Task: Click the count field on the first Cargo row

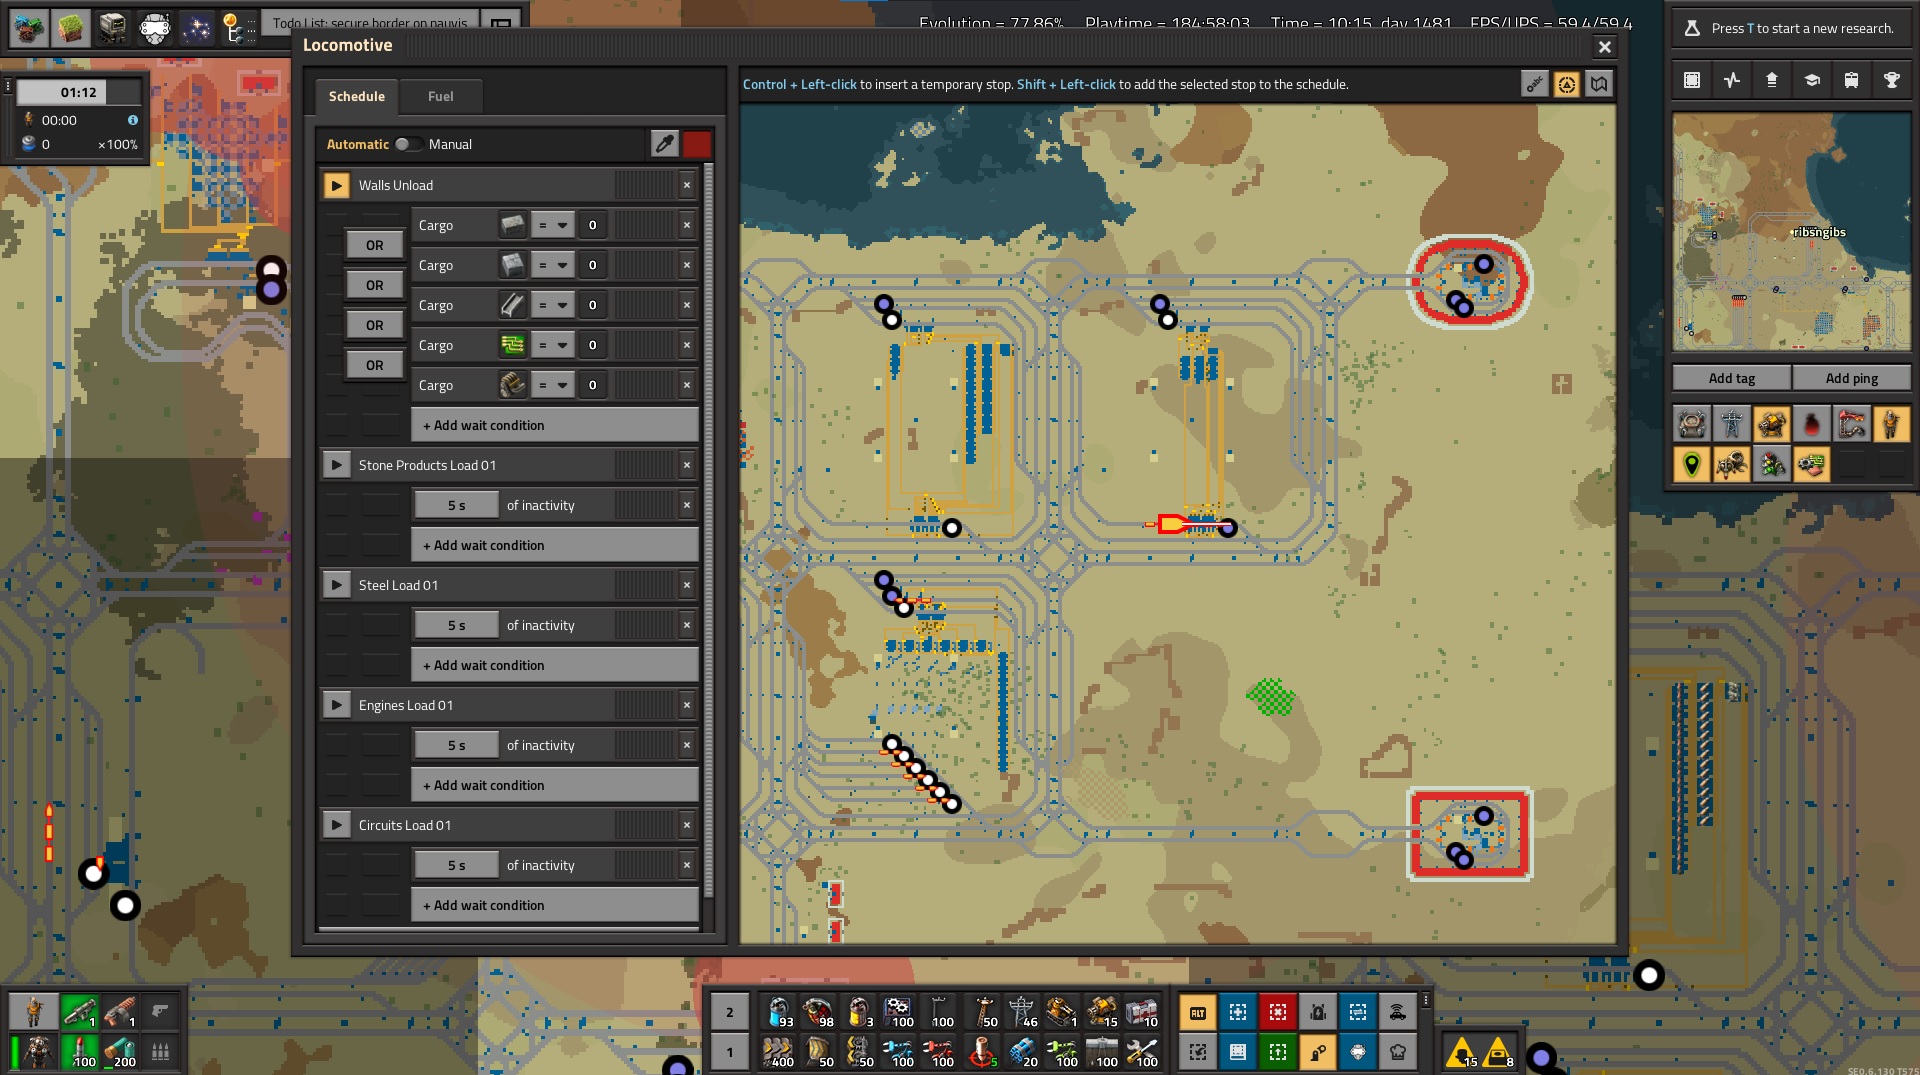Action: (x=592, y=225)
